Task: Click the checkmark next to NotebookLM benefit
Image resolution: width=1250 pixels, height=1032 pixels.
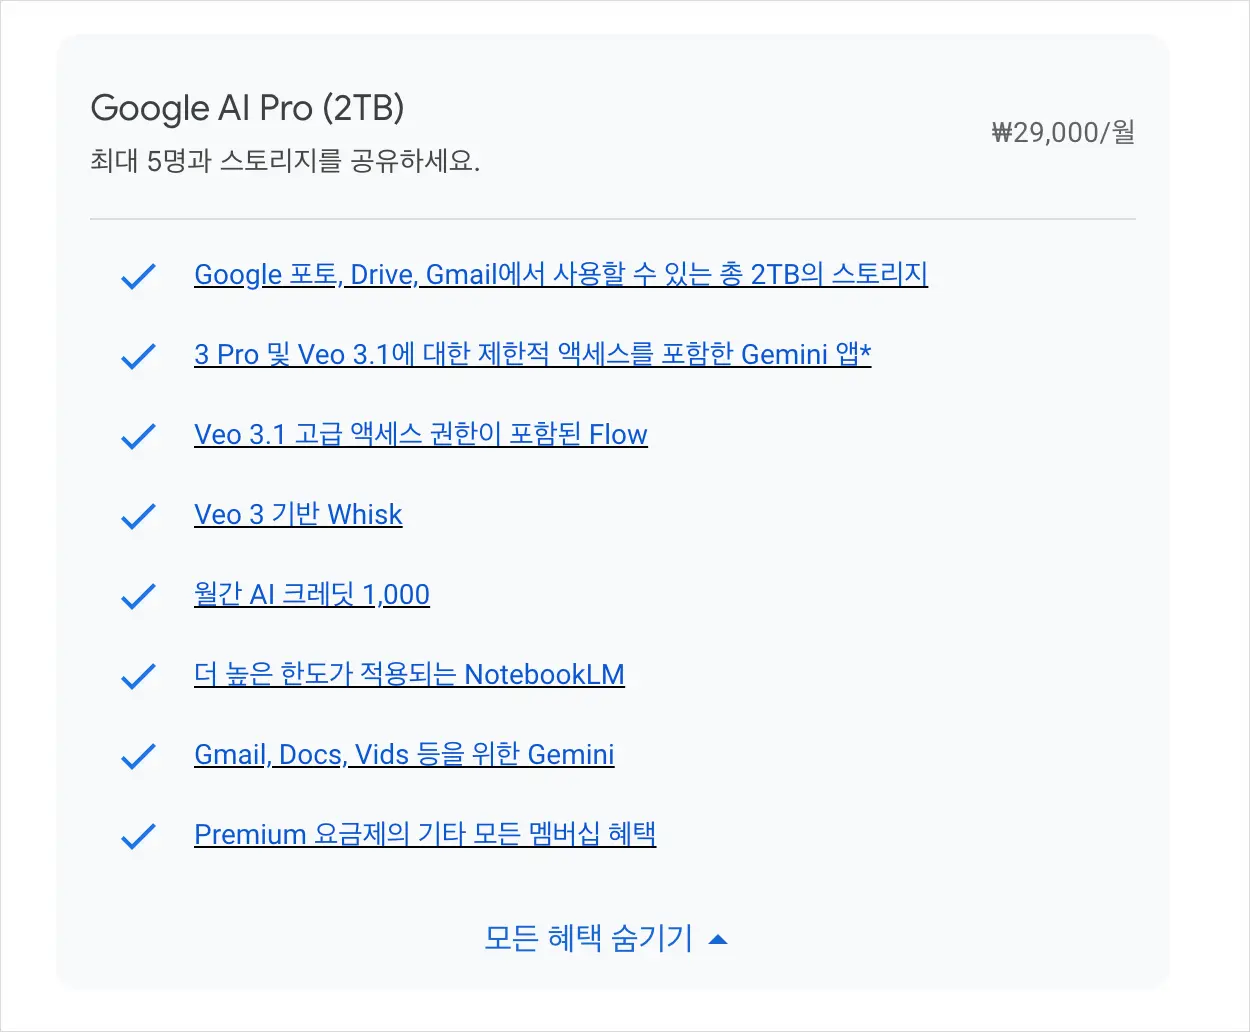Action: (138, 675)
